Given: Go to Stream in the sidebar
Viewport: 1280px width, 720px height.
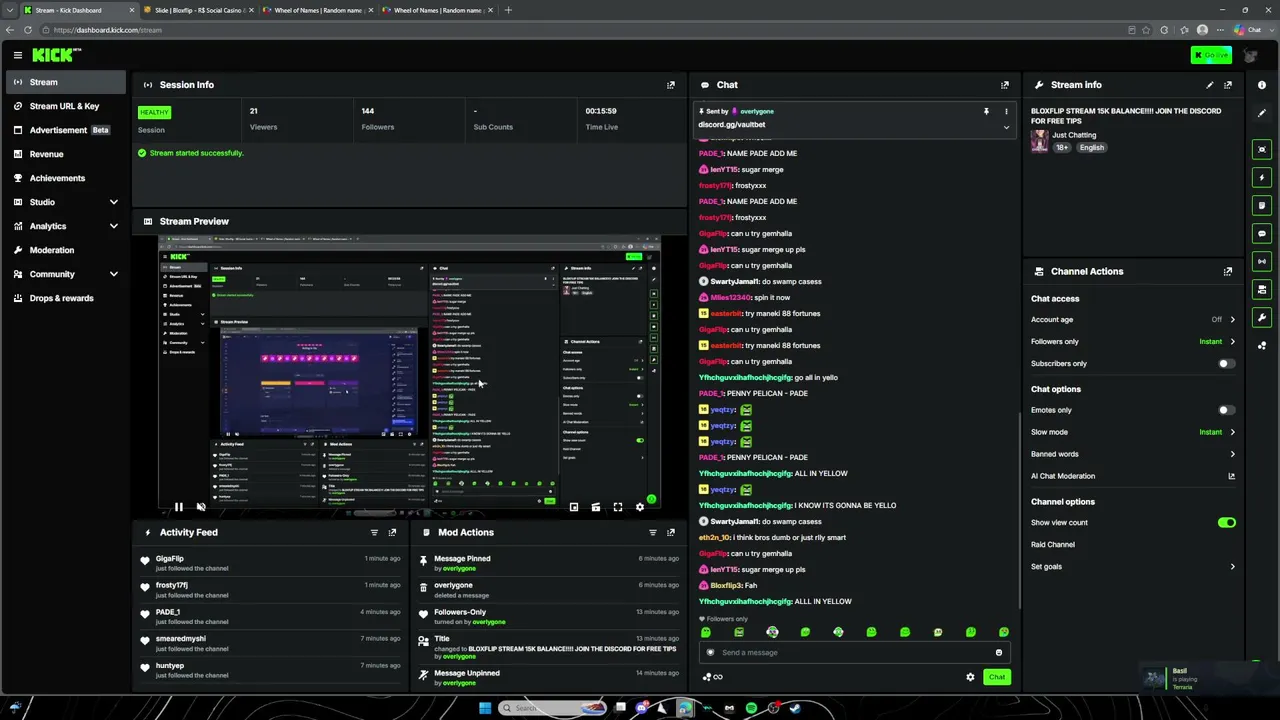Looking at the screenshot, I should (67, 82).
